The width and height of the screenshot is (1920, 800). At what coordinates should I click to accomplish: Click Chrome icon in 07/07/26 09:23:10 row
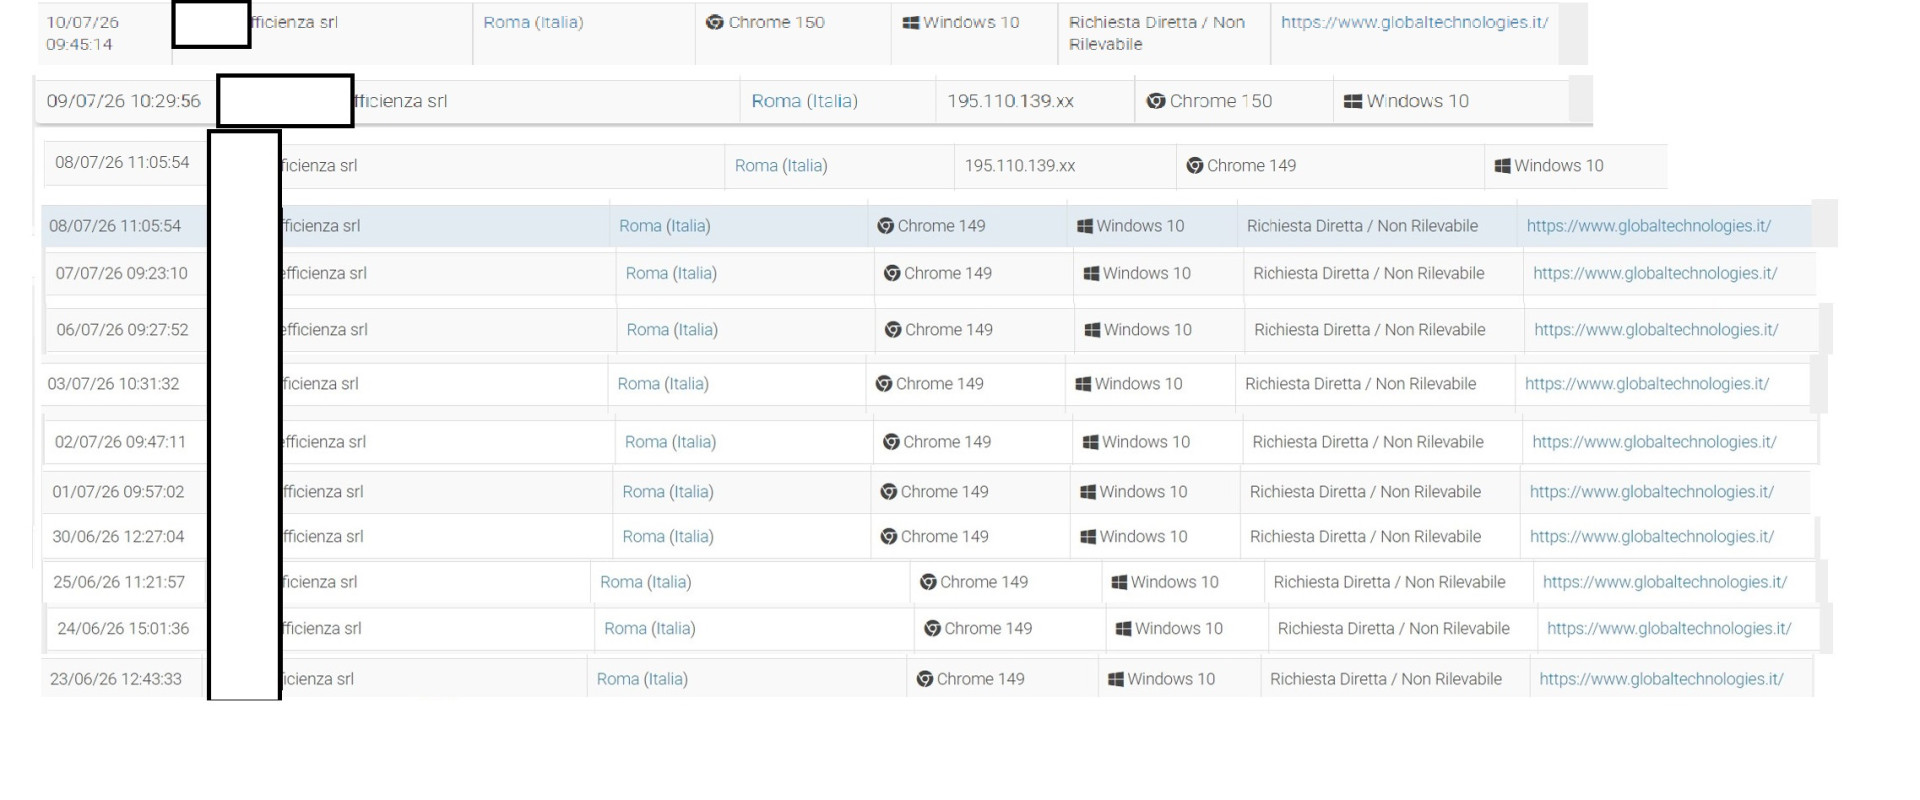pyautogui.click(x=892, y=273)
